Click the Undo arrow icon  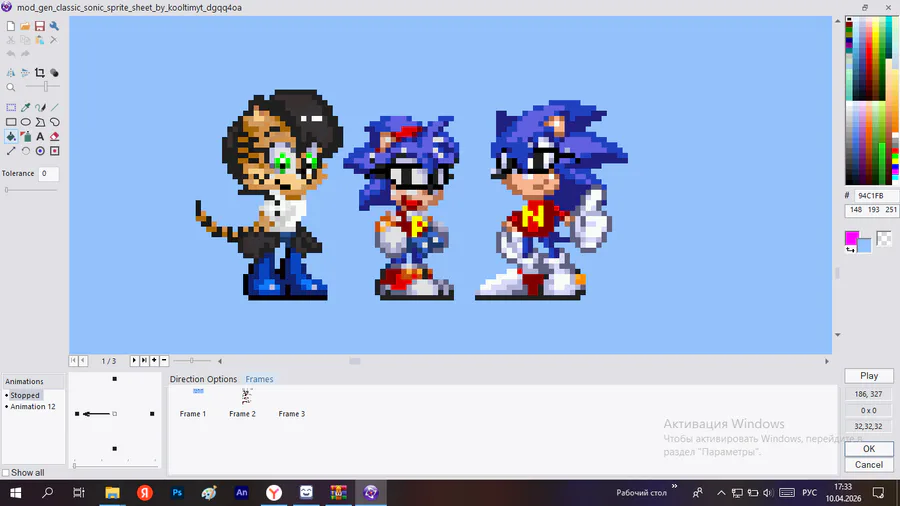(x=10, y=54)
